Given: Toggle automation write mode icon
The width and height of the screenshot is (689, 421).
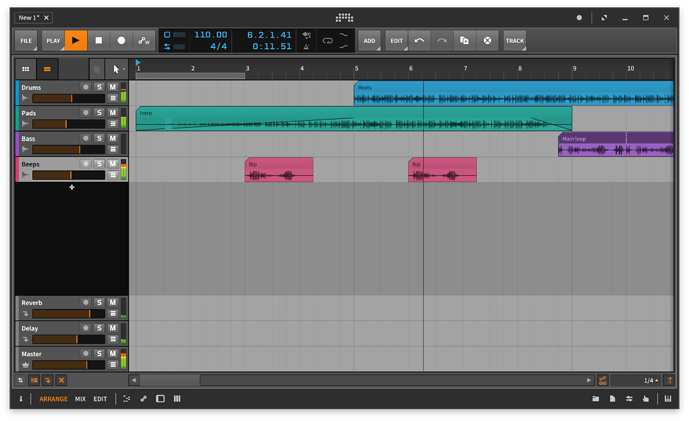Looking at the screenshot, I should coord(144,40).
